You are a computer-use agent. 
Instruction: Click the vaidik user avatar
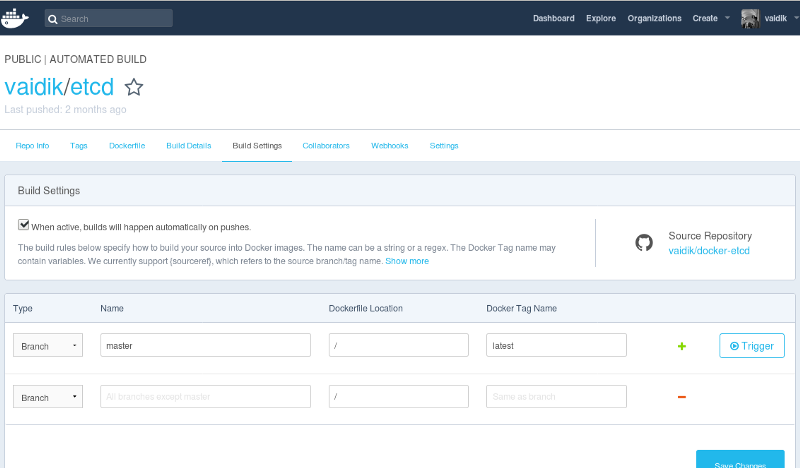[x=750, y=19]
